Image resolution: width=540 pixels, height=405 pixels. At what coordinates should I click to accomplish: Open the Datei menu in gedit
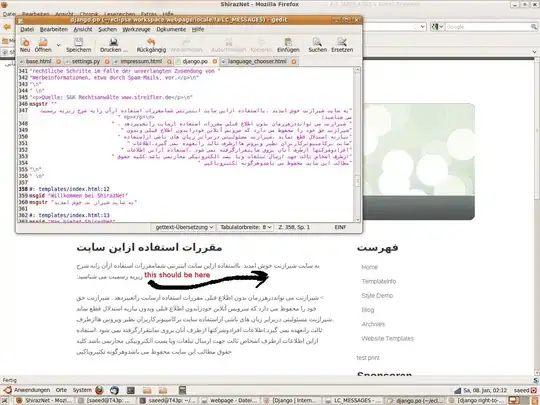coord(27,30)
